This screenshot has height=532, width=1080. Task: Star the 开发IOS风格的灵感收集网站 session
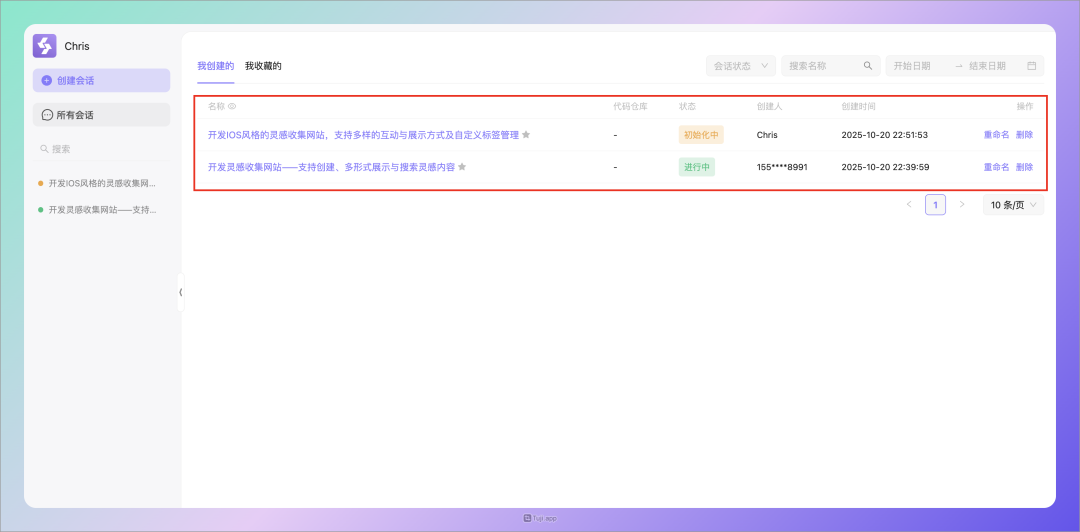coord(526,135)
